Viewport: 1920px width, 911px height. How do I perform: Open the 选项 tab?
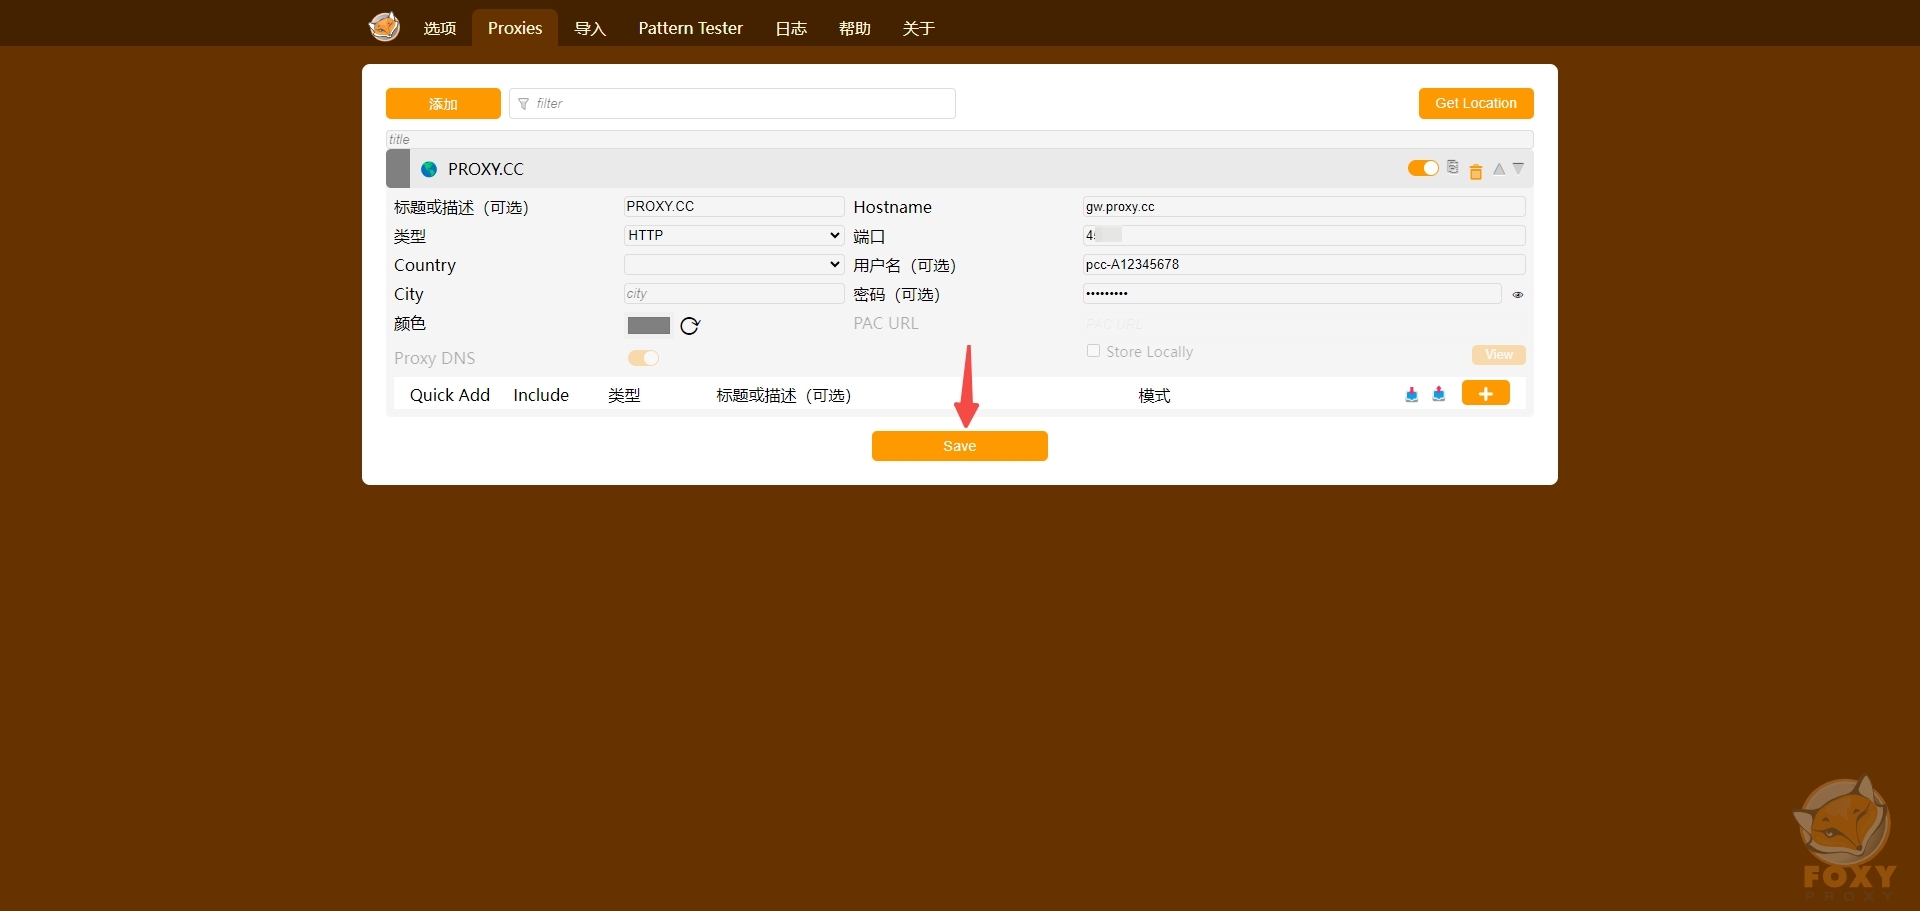point(439,28)
